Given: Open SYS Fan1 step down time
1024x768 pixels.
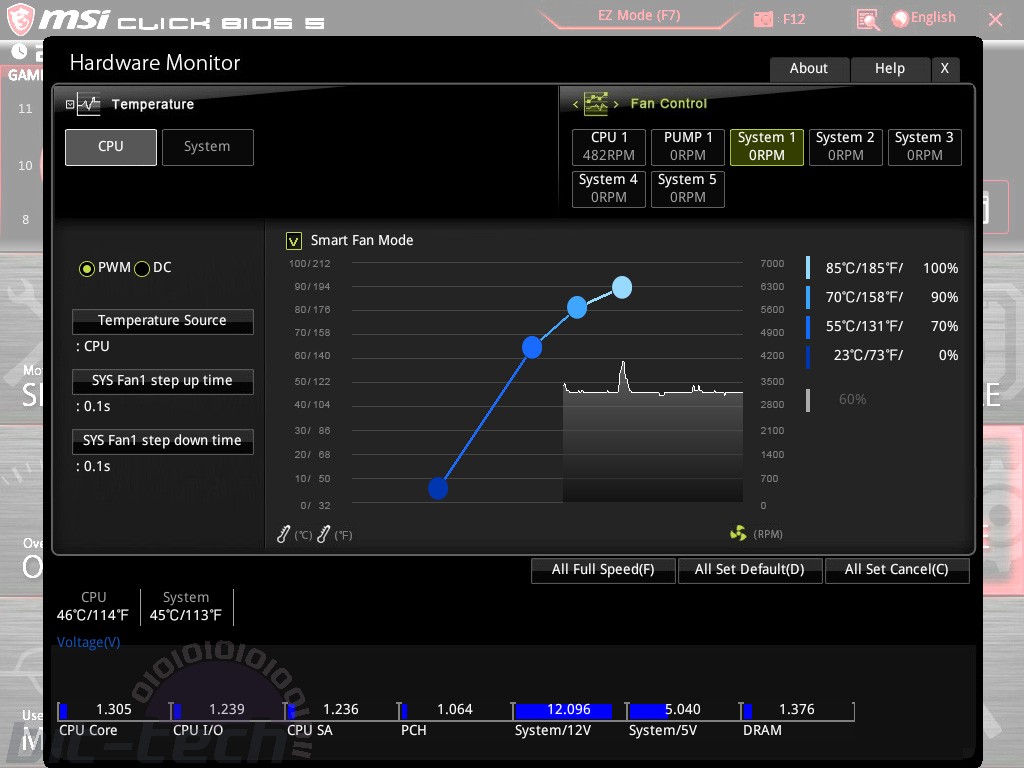Looking at the screenshot, I should click(163, 441).
